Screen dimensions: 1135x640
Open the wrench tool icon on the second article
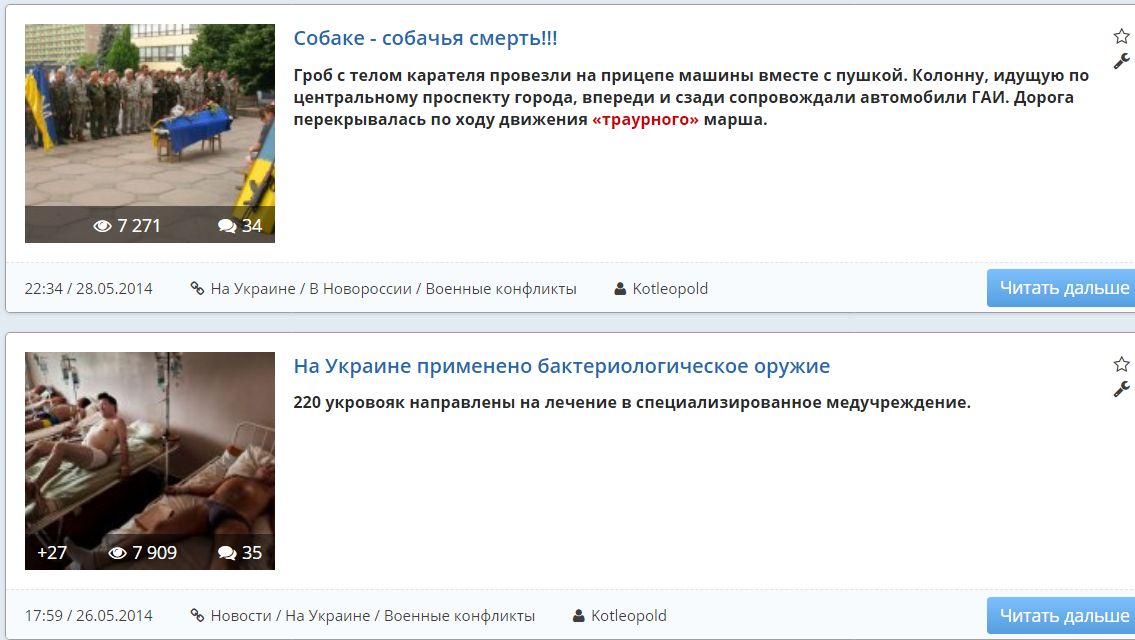point(1121,389)
